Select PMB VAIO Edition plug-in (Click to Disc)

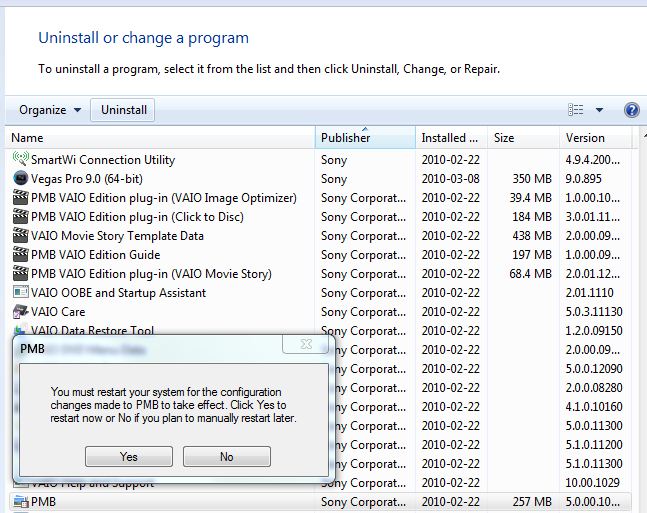click(x=137, y=217)
